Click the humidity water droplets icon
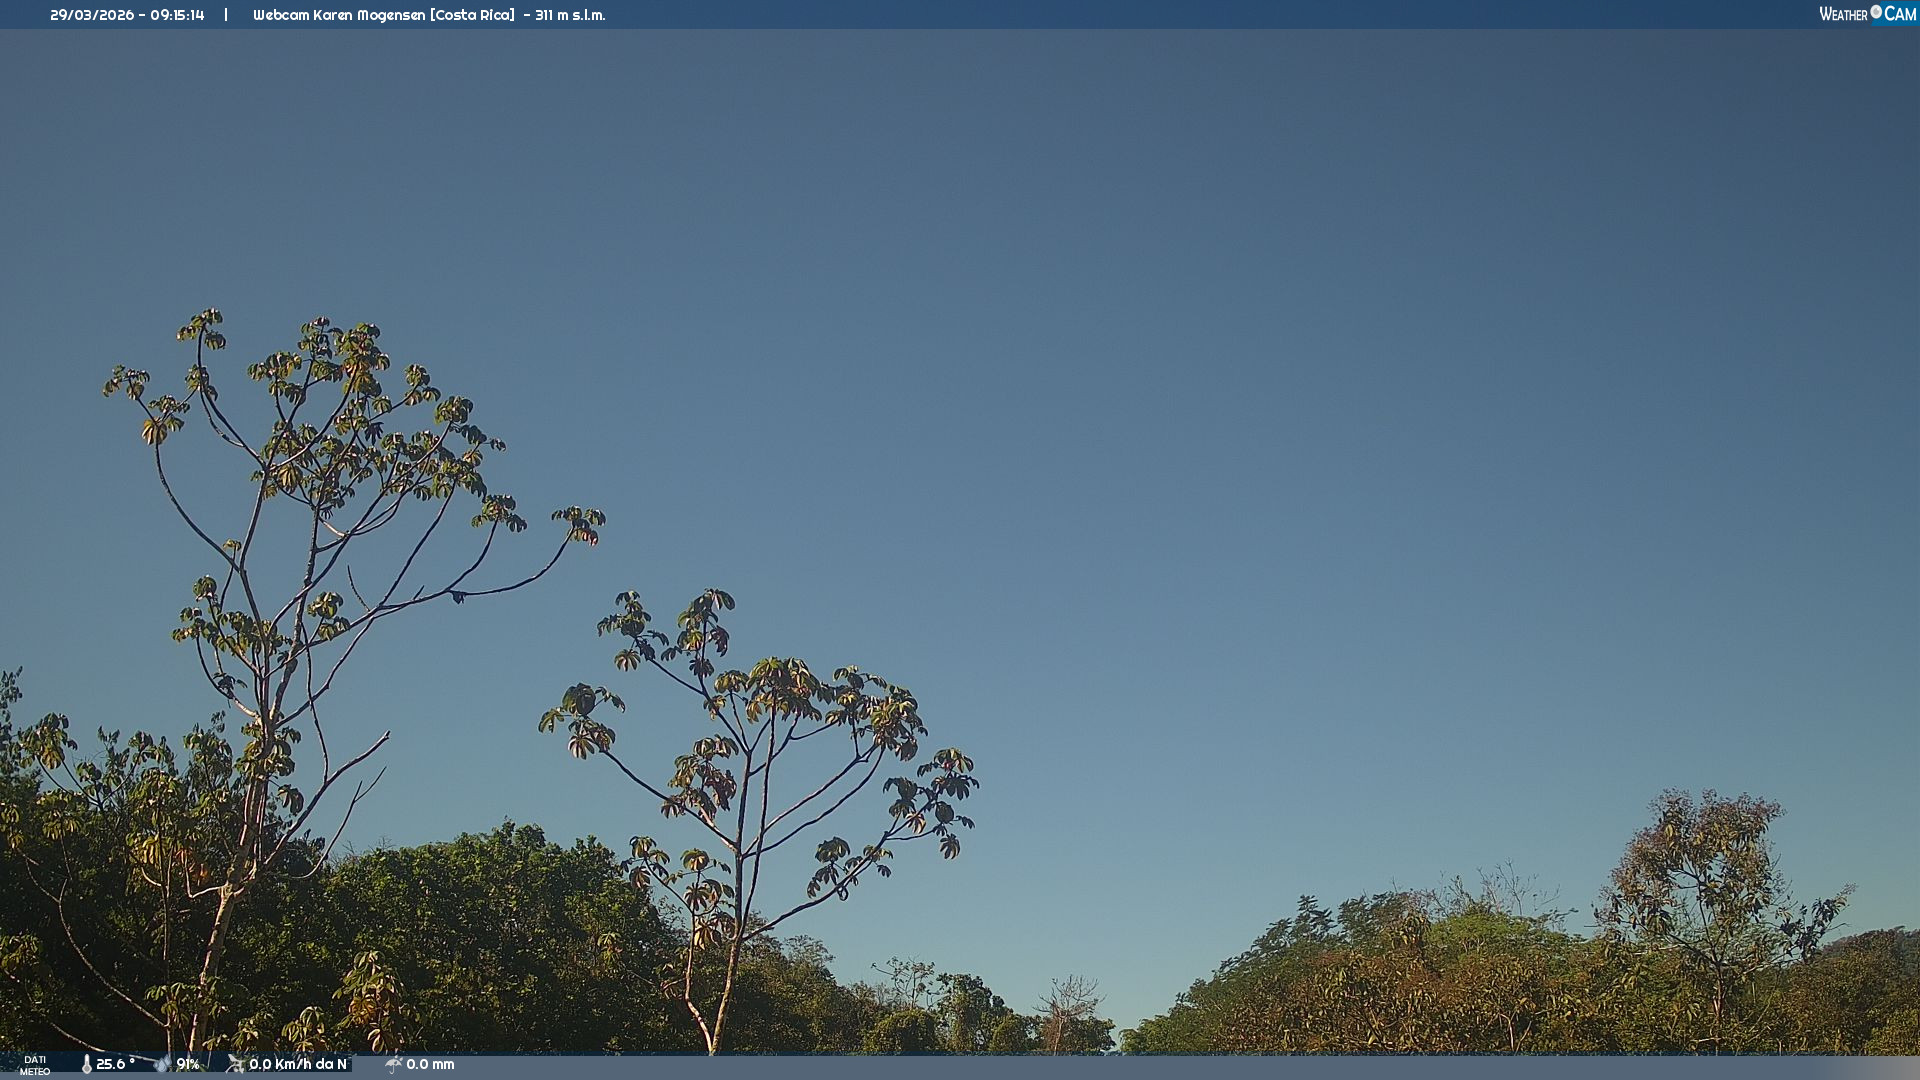Image resolution: width=1920 pixels, height=1080 pixels. (162, 1064)
